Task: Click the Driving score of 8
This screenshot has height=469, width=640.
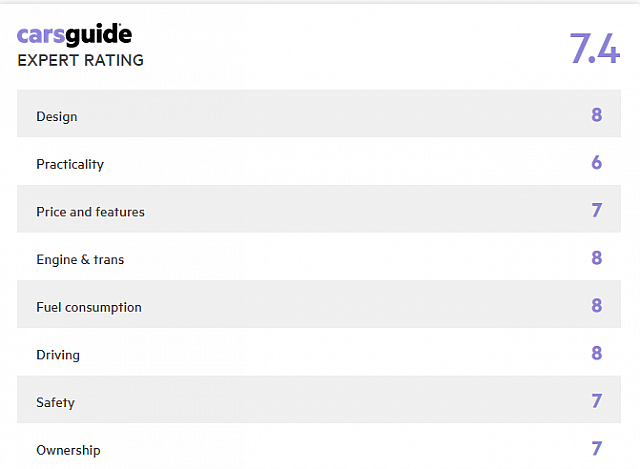Action: point(597,353)
